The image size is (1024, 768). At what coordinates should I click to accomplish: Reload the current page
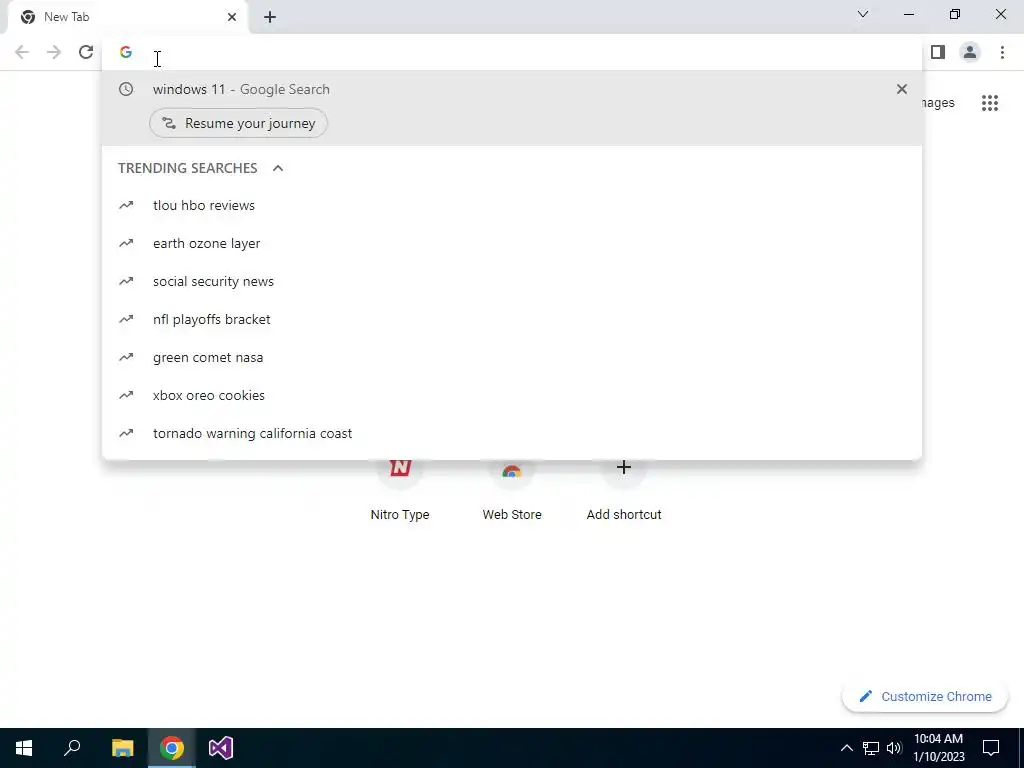click(x=86, y=52)
